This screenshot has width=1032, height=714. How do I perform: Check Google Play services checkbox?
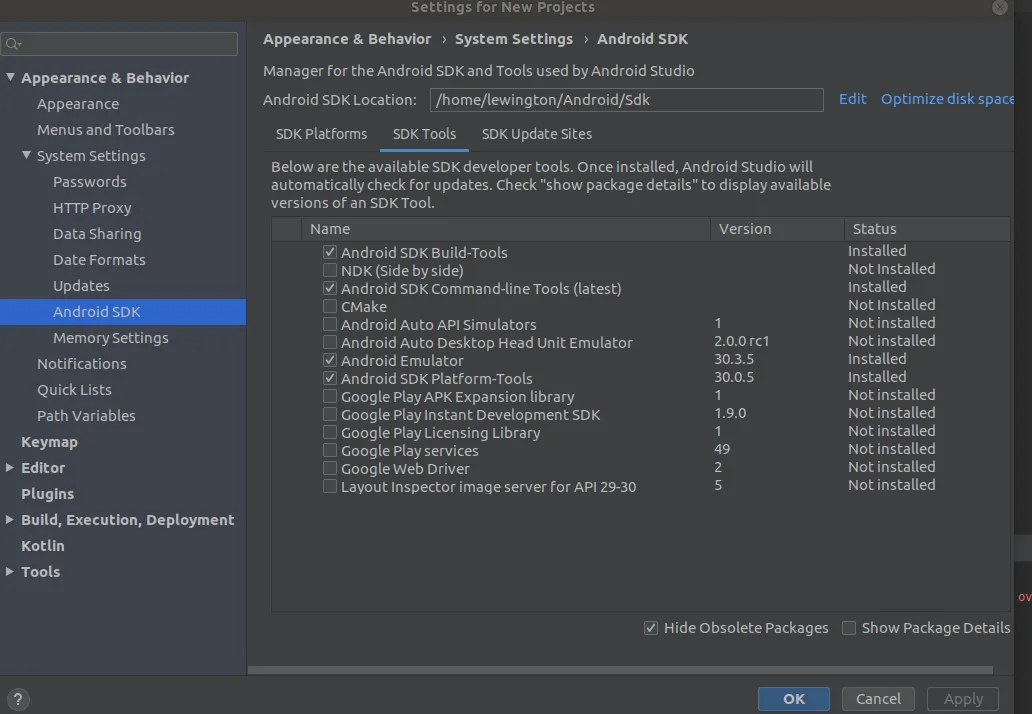(x=330, y=450)
